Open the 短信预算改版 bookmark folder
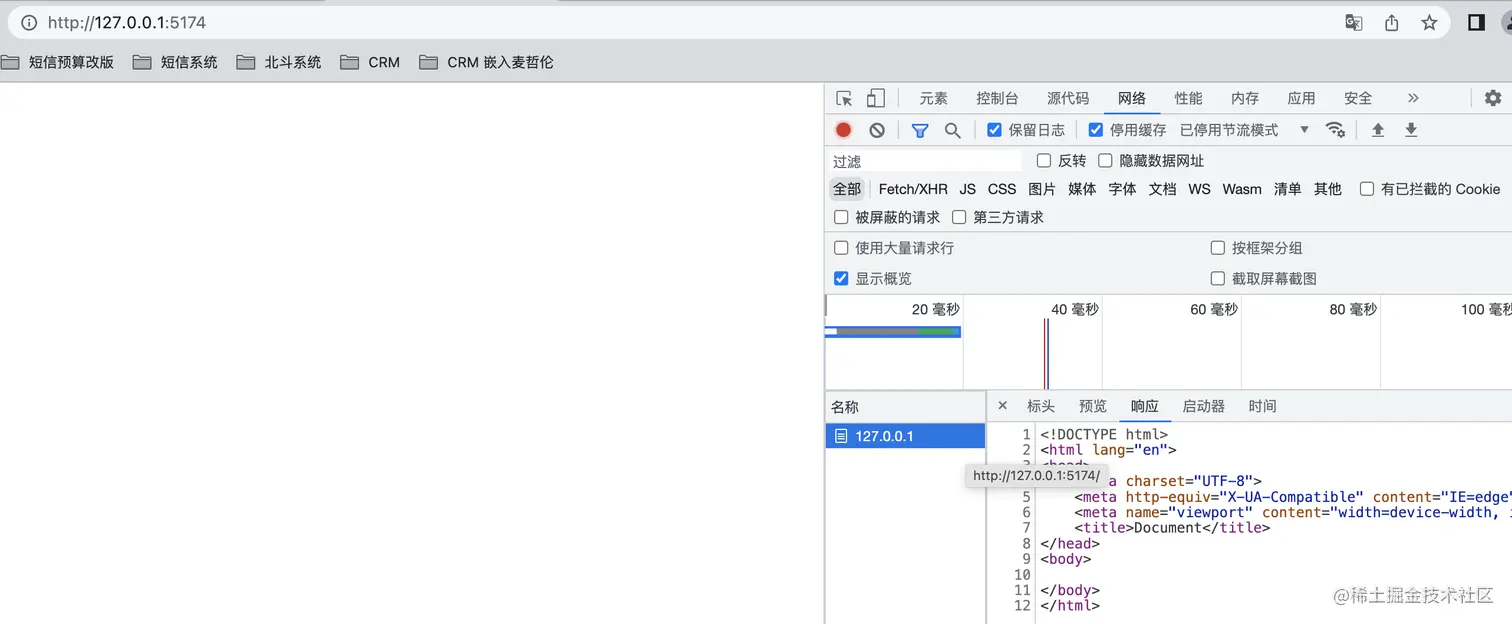 (58, 62)
